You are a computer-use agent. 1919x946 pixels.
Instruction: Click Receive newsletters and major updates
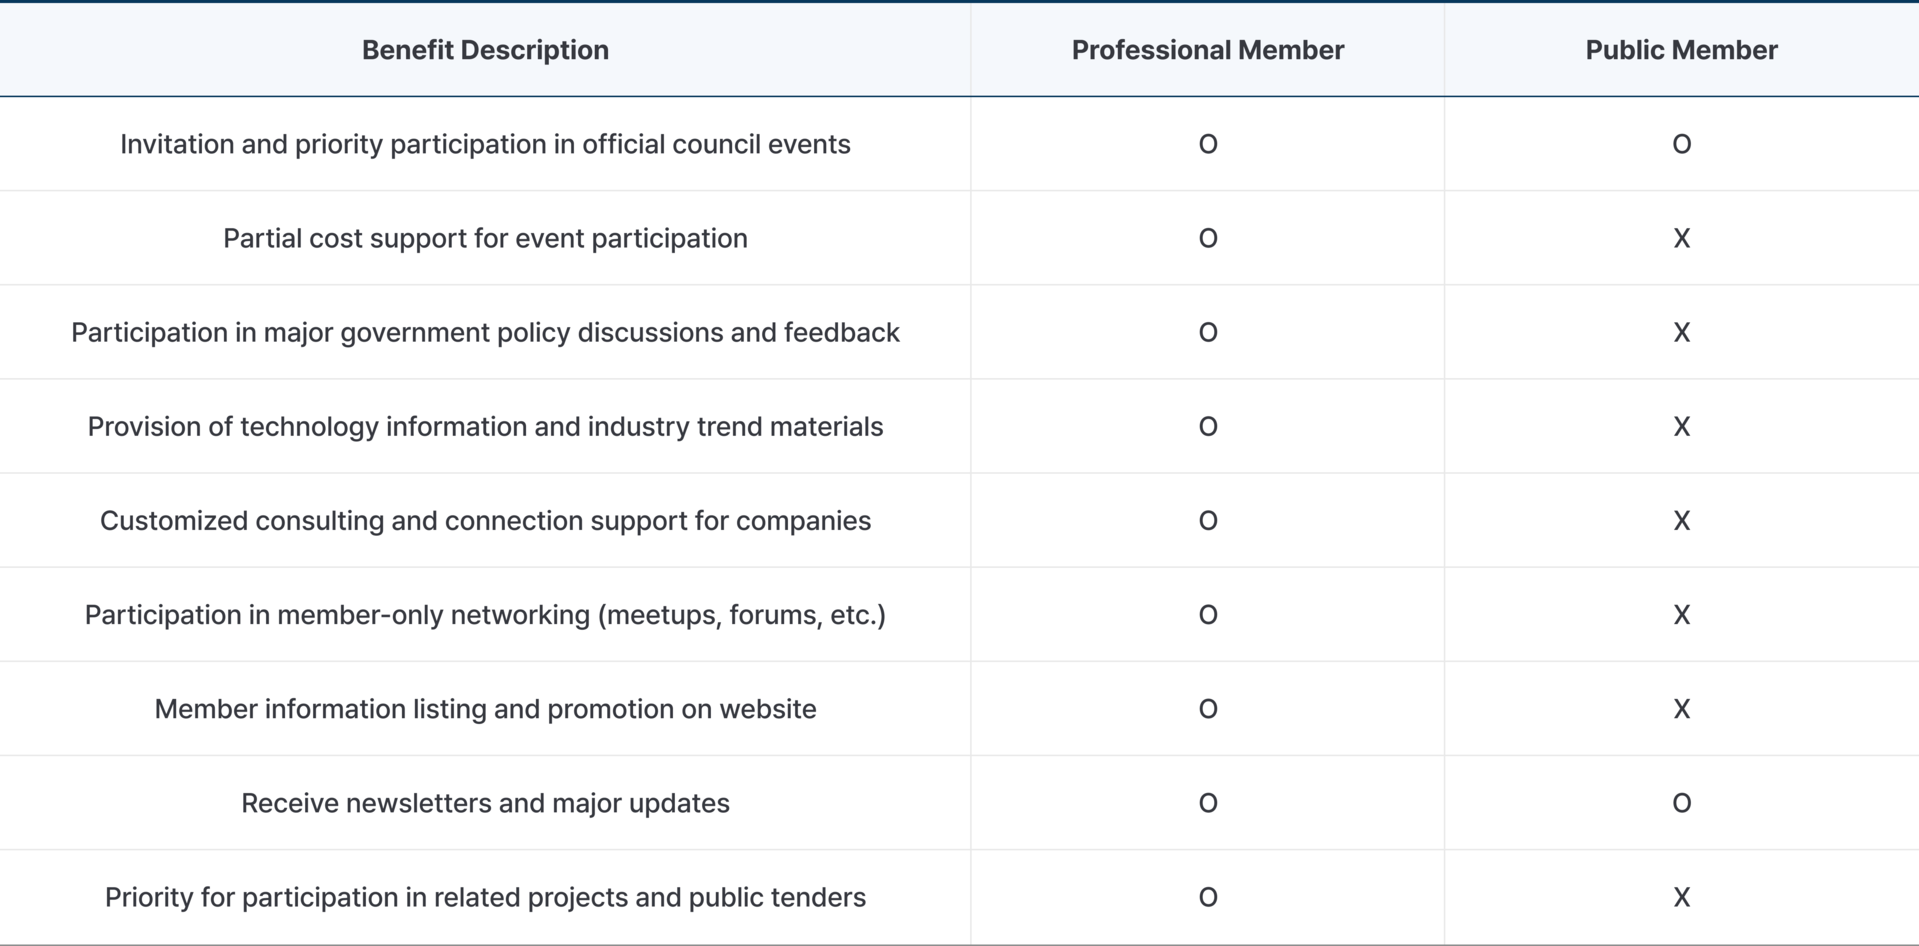[x=485, y=802]
